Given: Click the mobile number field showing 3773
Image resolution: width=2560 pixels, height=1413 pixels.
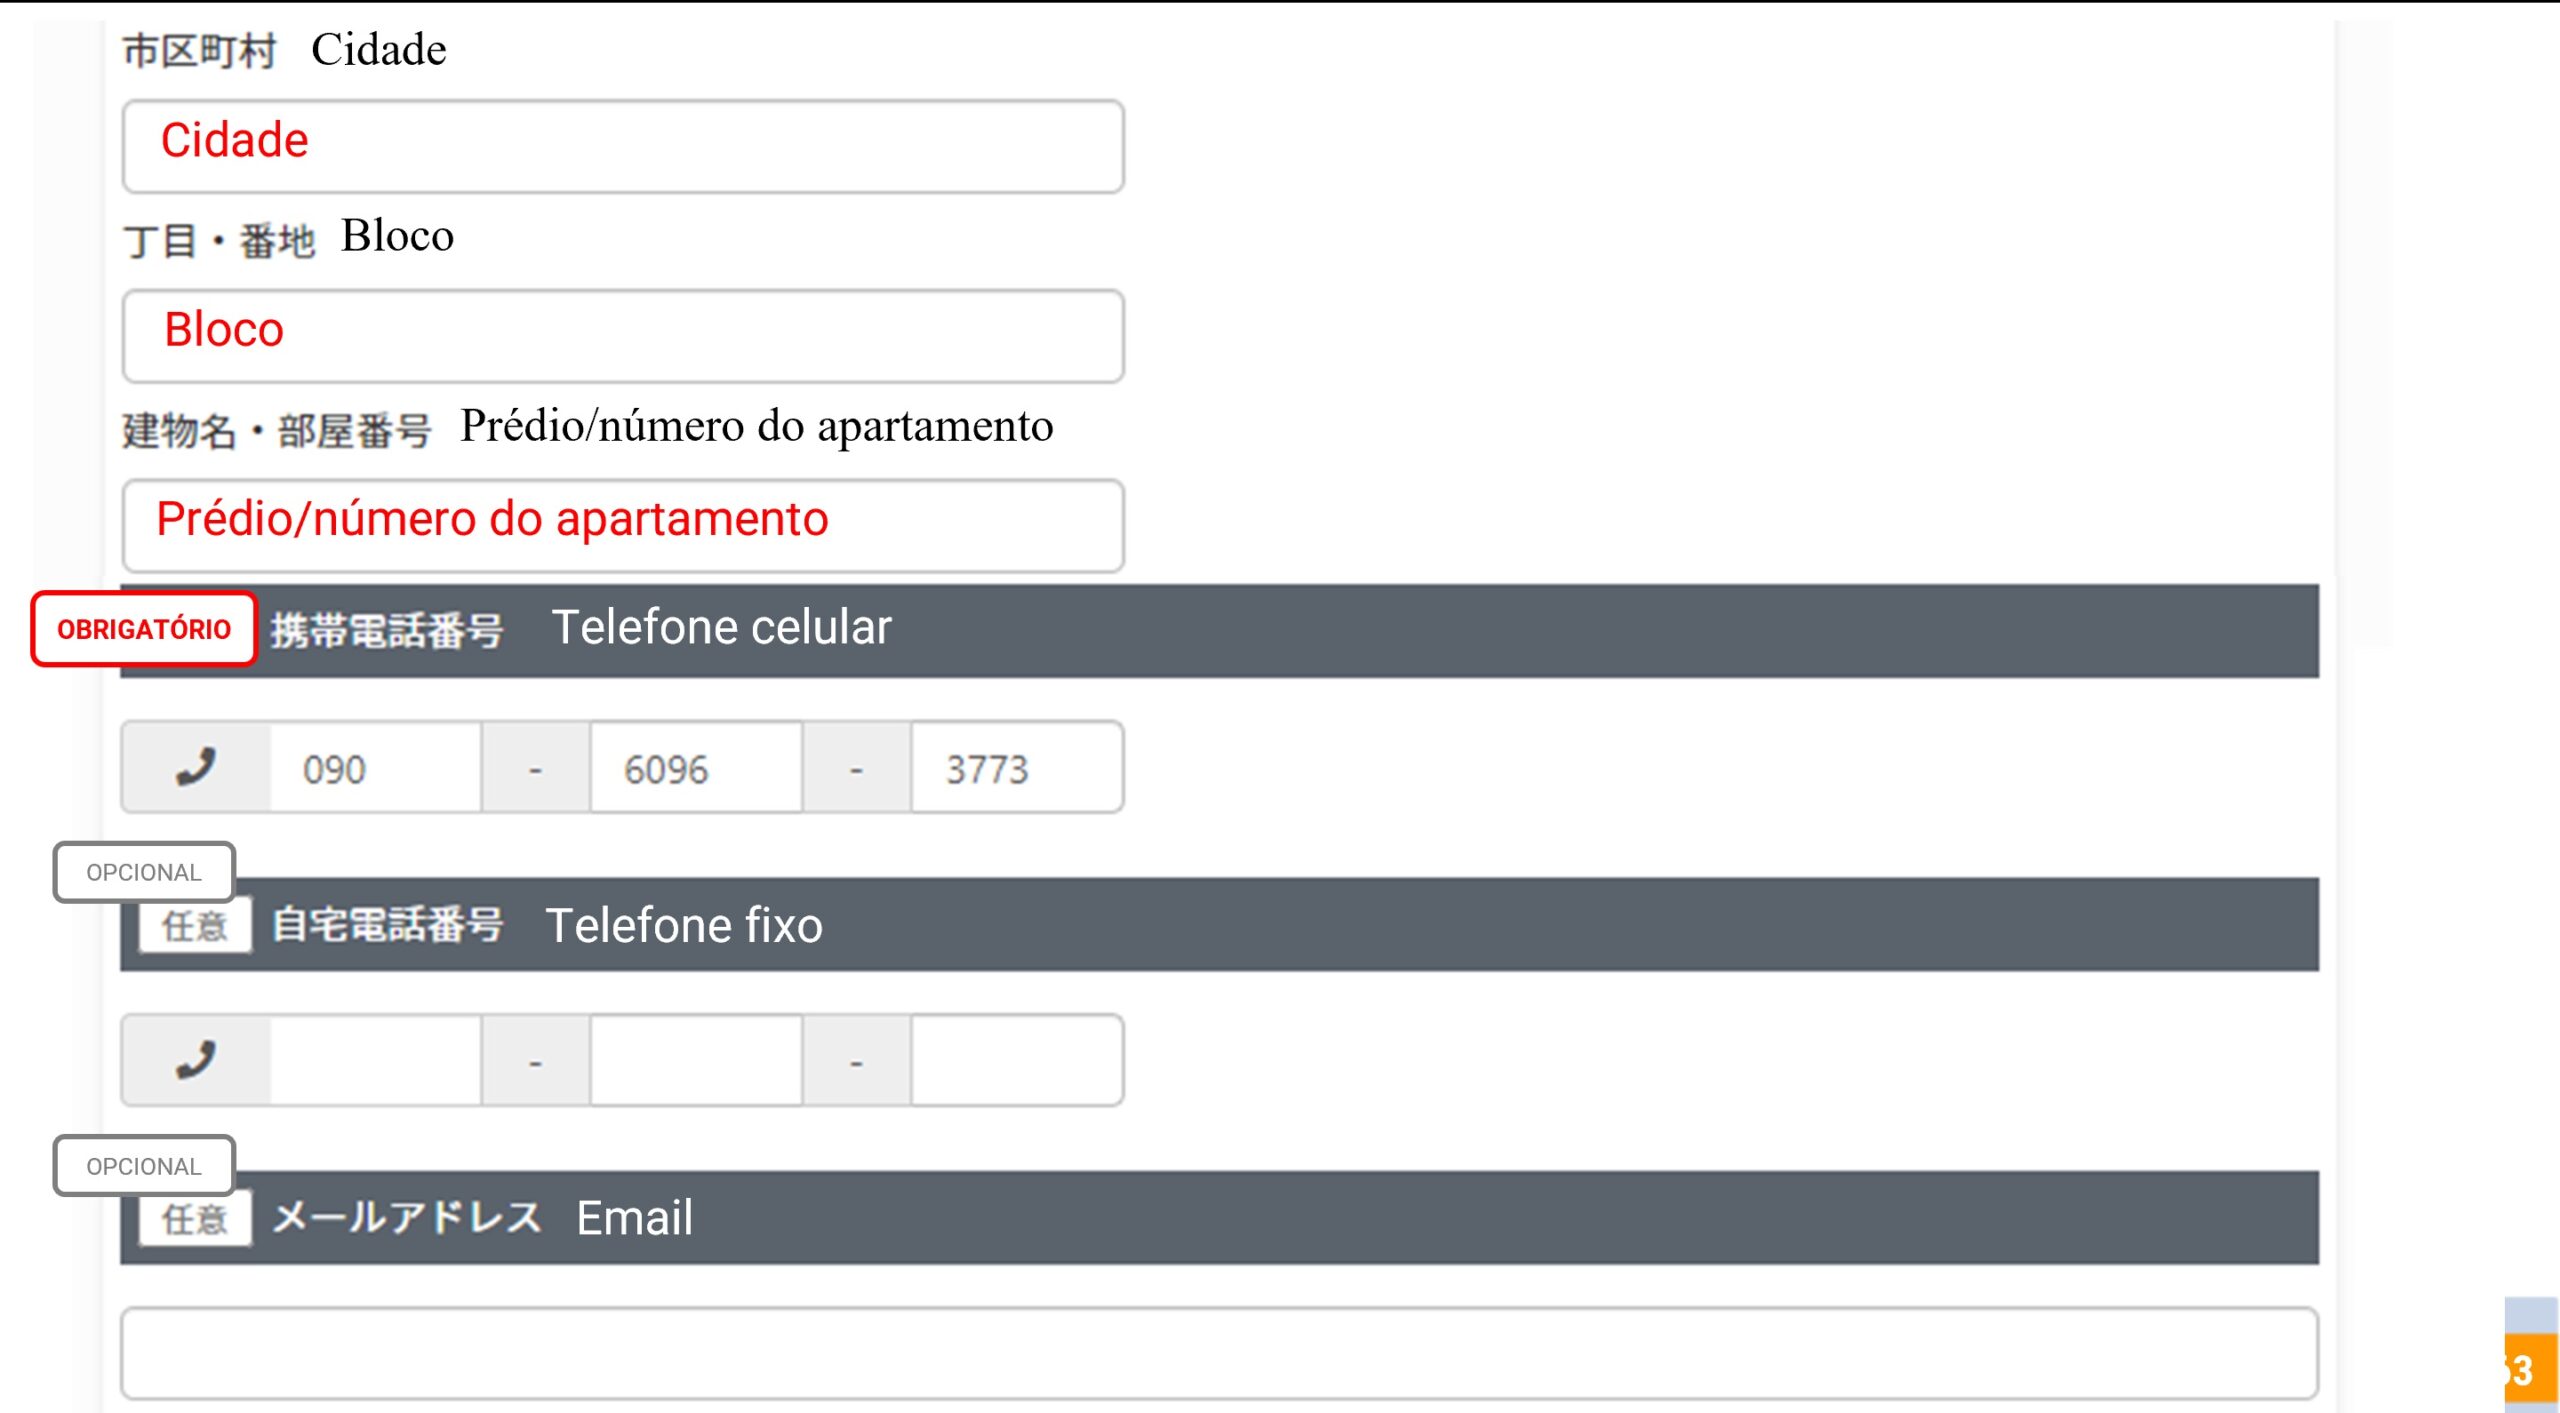Looking at the screenshot, I should click(1016, 768).
